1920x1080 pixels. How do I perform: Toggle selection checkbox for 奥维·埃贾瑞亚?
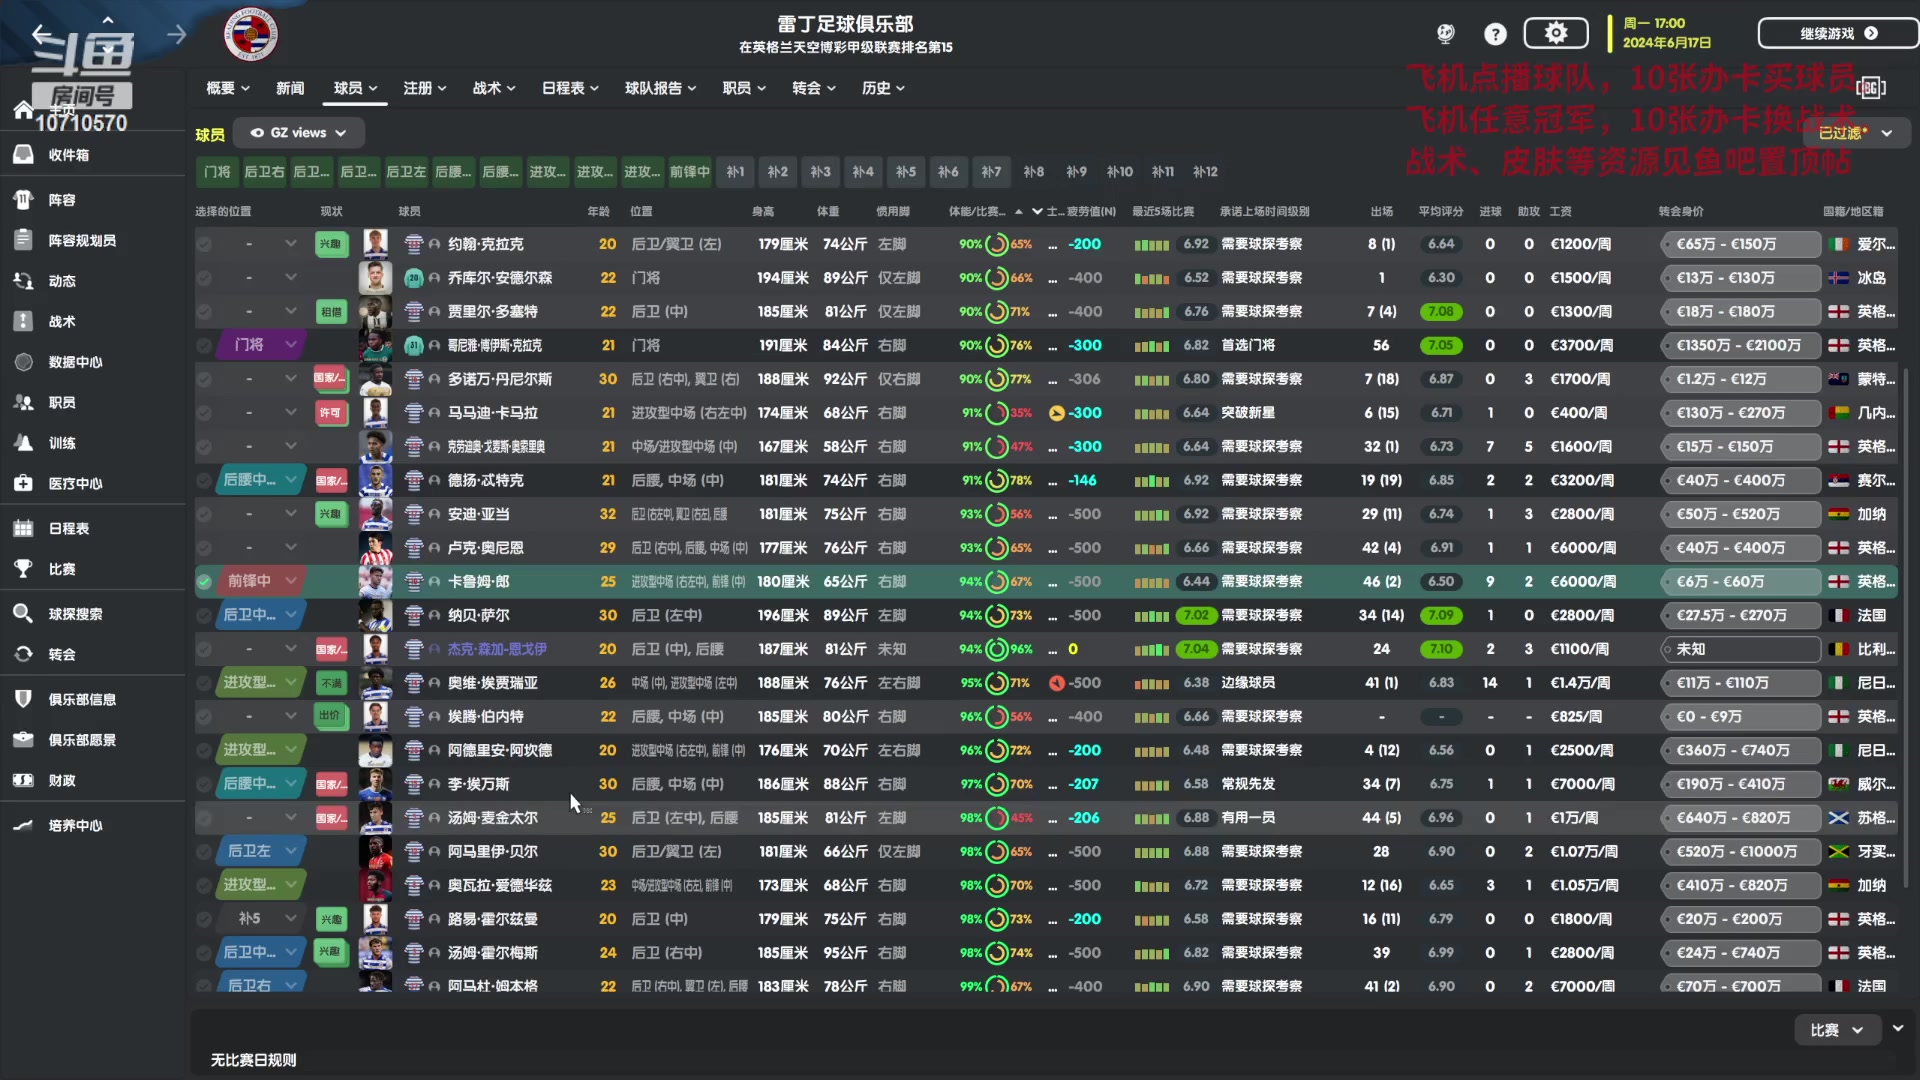tap(204, 683)
